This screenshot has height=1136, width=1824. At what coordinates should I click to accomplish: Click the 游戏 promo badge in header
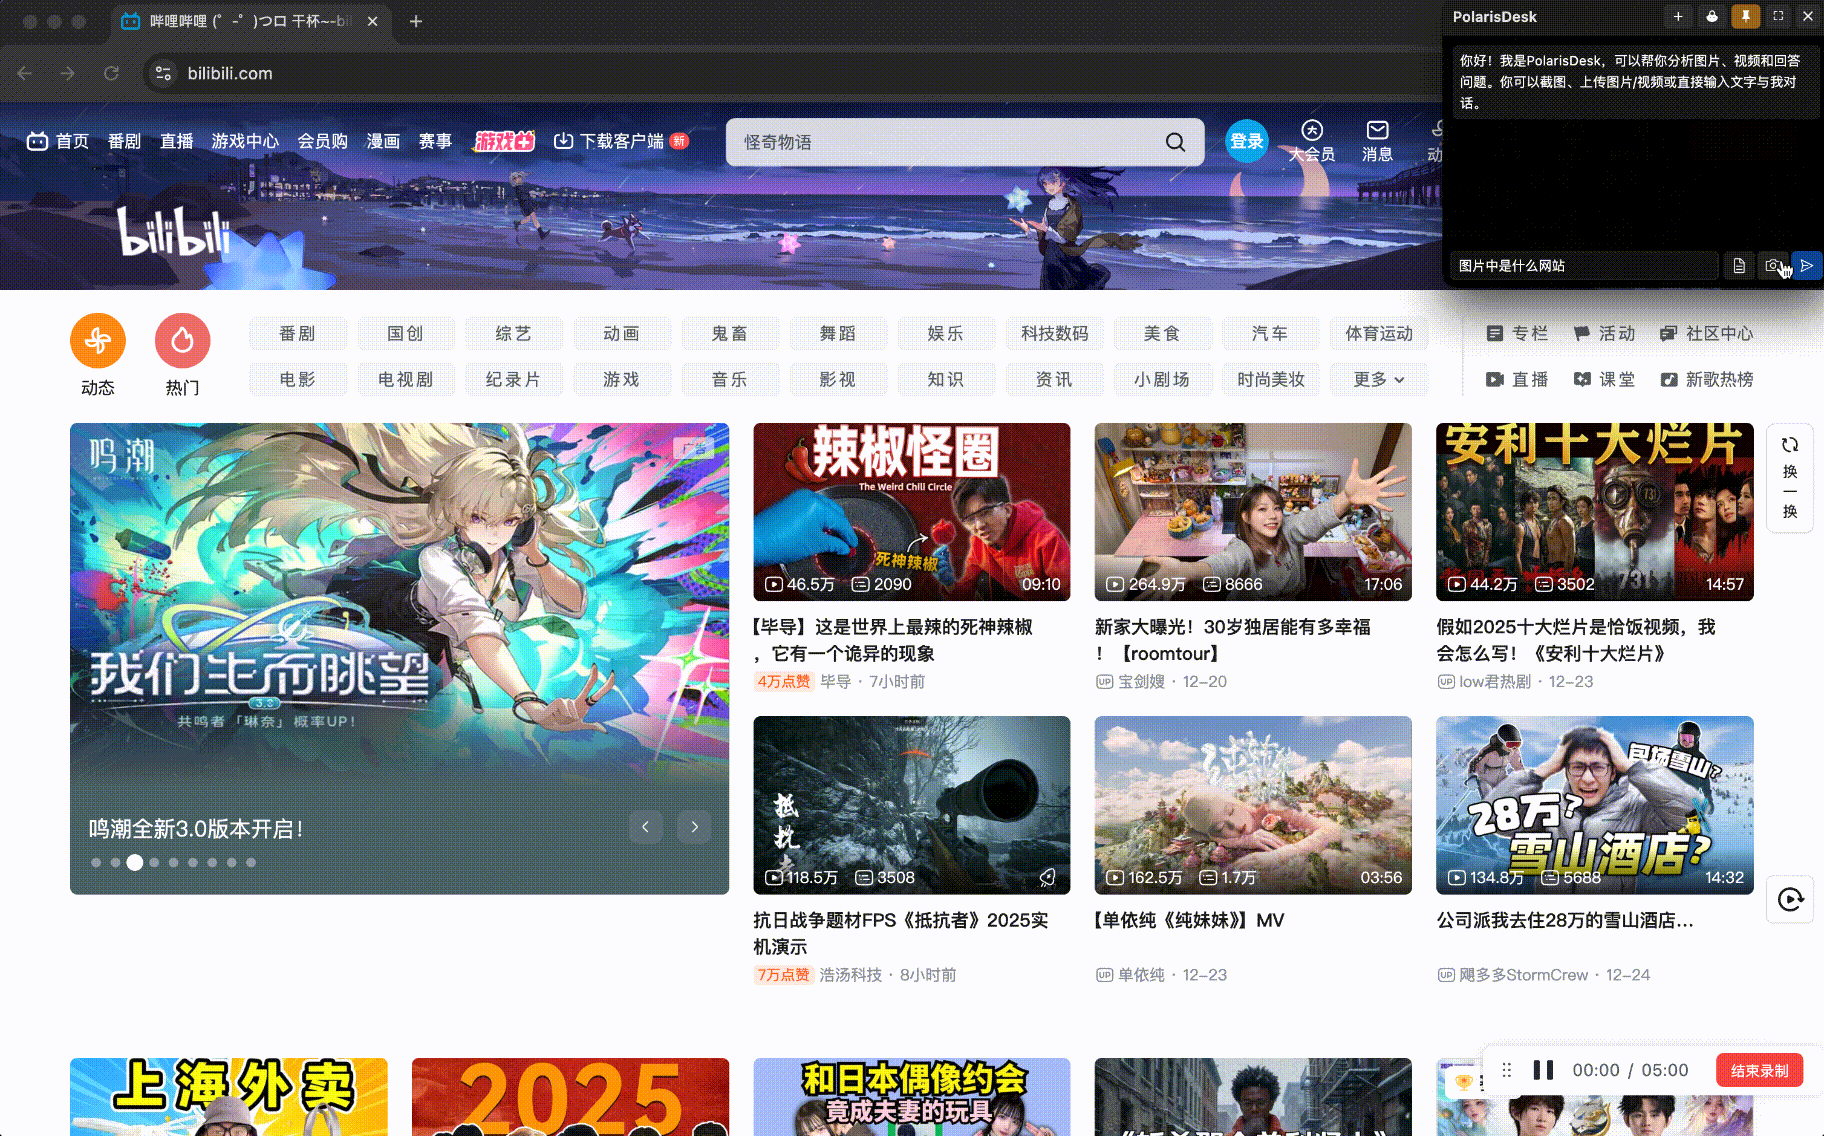pyautogui.click(x=504, y=142)
